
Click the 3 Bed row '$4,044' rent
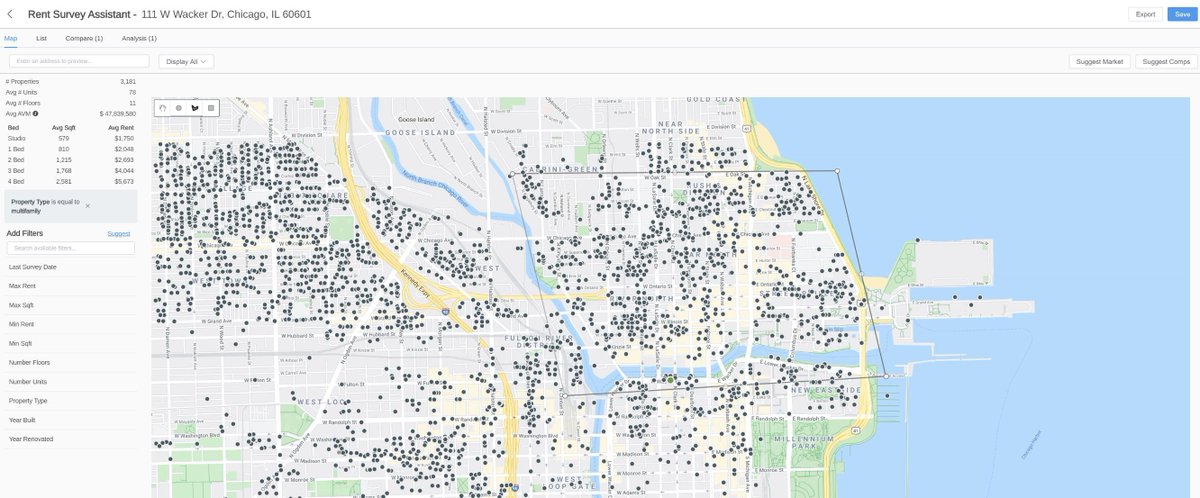pyautogui.click(x=125, y=171)
